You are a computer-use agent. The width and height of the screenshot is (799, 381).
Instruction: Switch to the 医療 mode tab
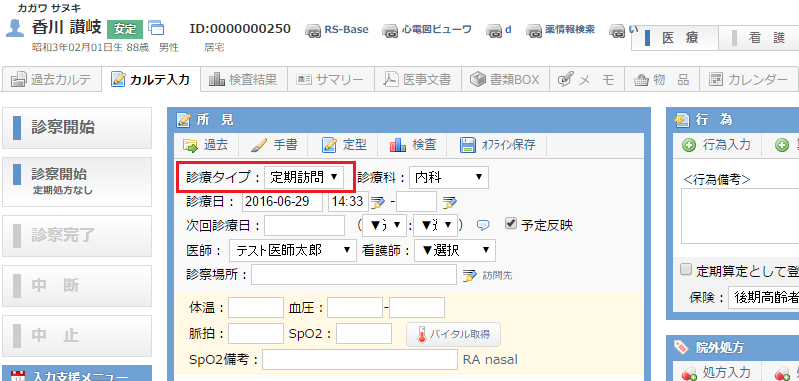tap(675, 38)
